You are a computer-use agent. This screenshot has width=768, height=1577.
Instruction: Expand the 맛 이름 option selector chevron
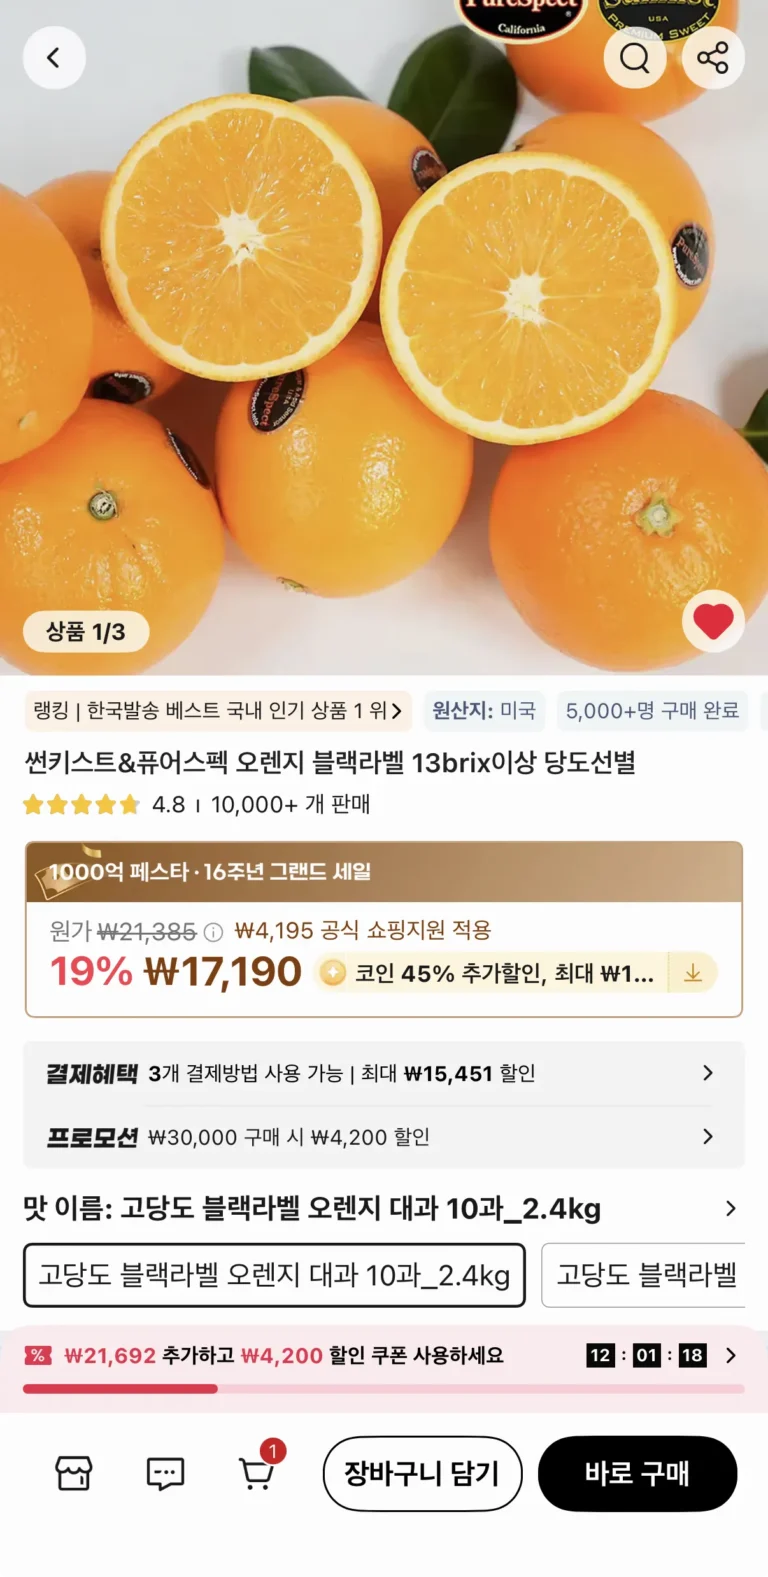tap(731, 1208)
